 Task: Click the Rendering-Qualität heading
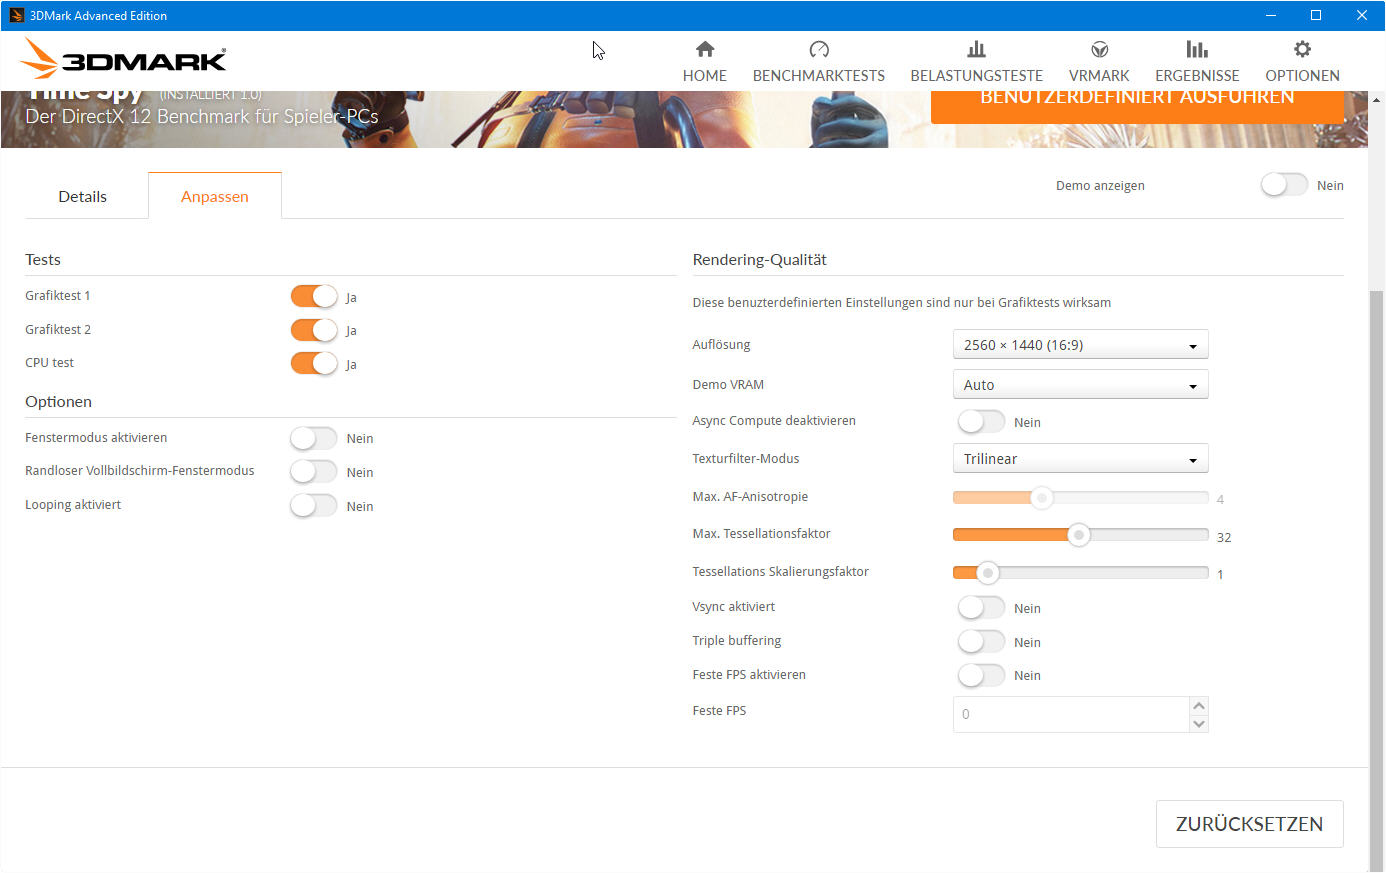point(759,259)
